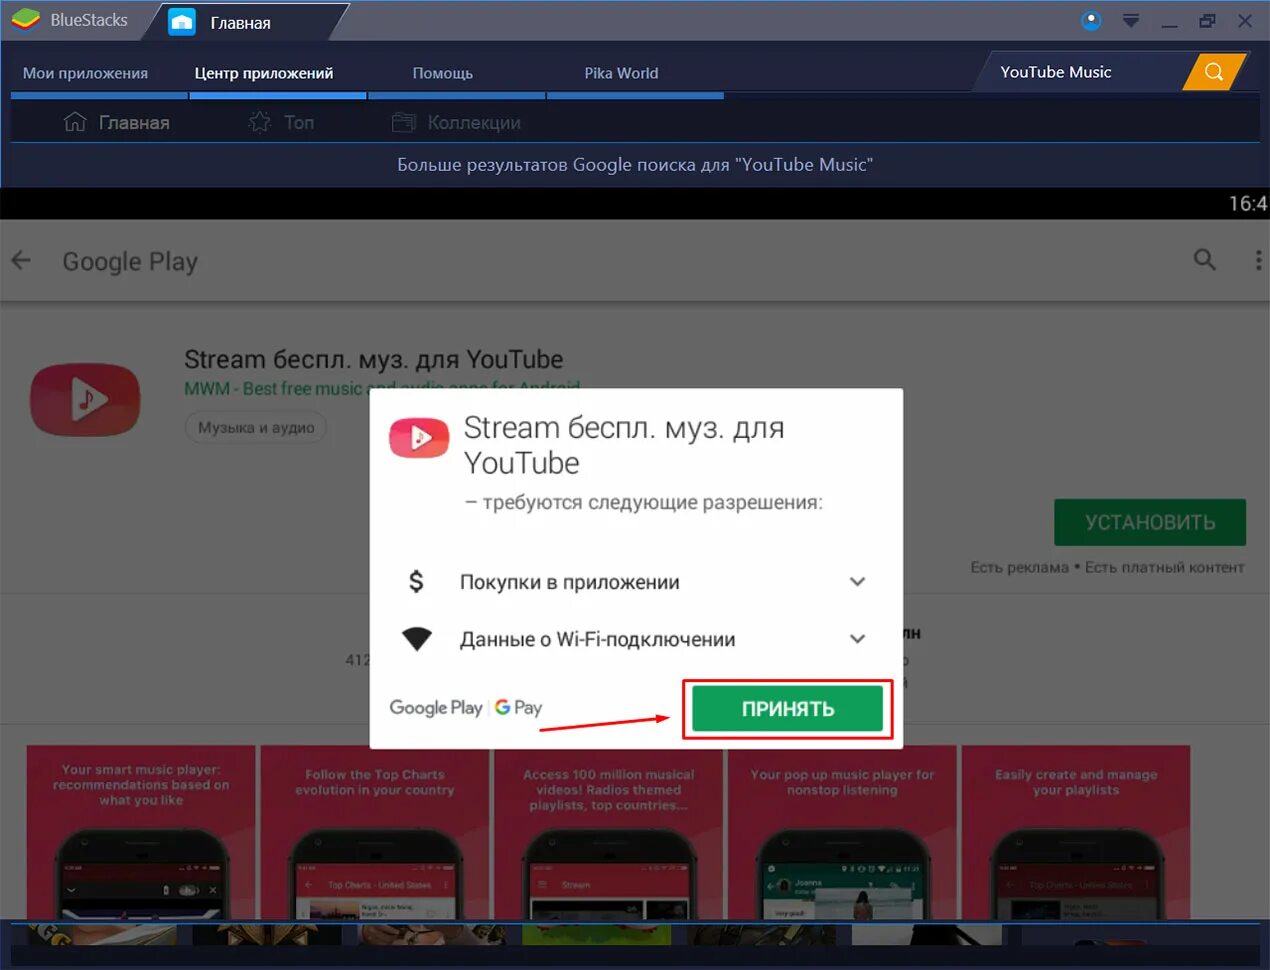Open the BlueStacks dropdown menu triangle icon
Screen dimensions: 1270x970
point(1131,20)
